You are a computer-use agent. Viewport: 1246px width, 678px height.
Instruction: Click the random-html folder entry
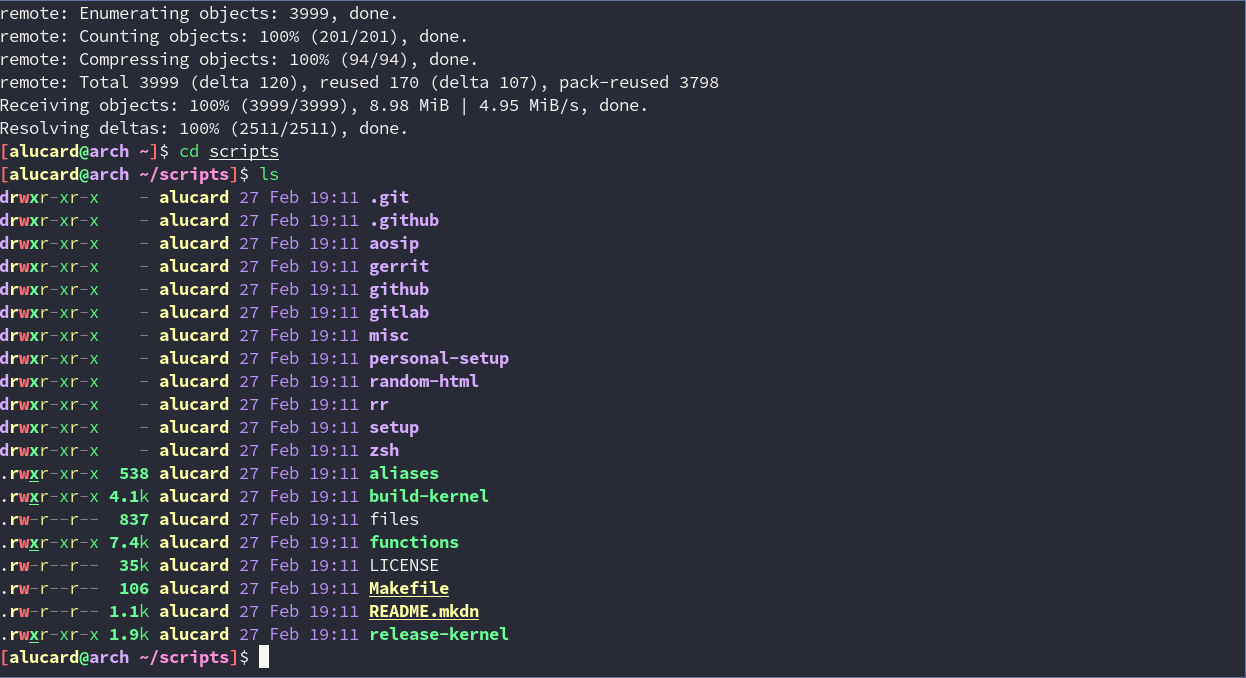(424, 382)
